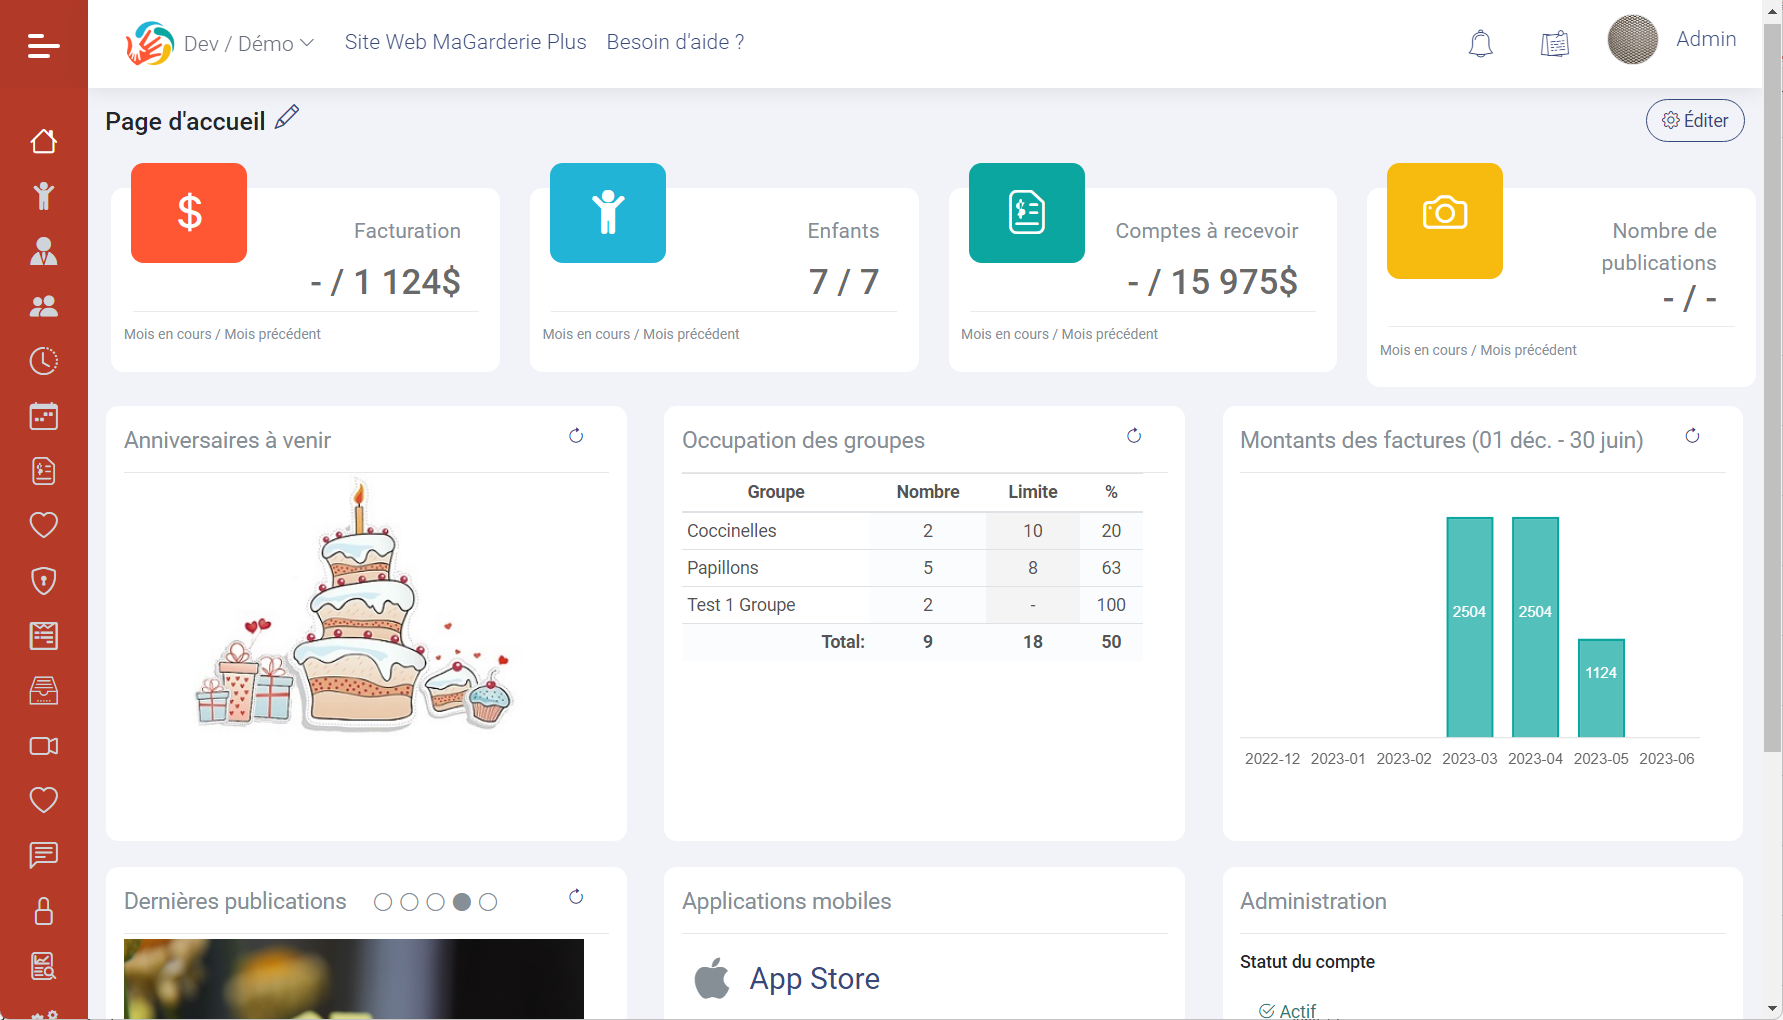1783x1020 pixels.
Task: Open the Besoin d'aide ? menu
Action: [x=675, y=42]
